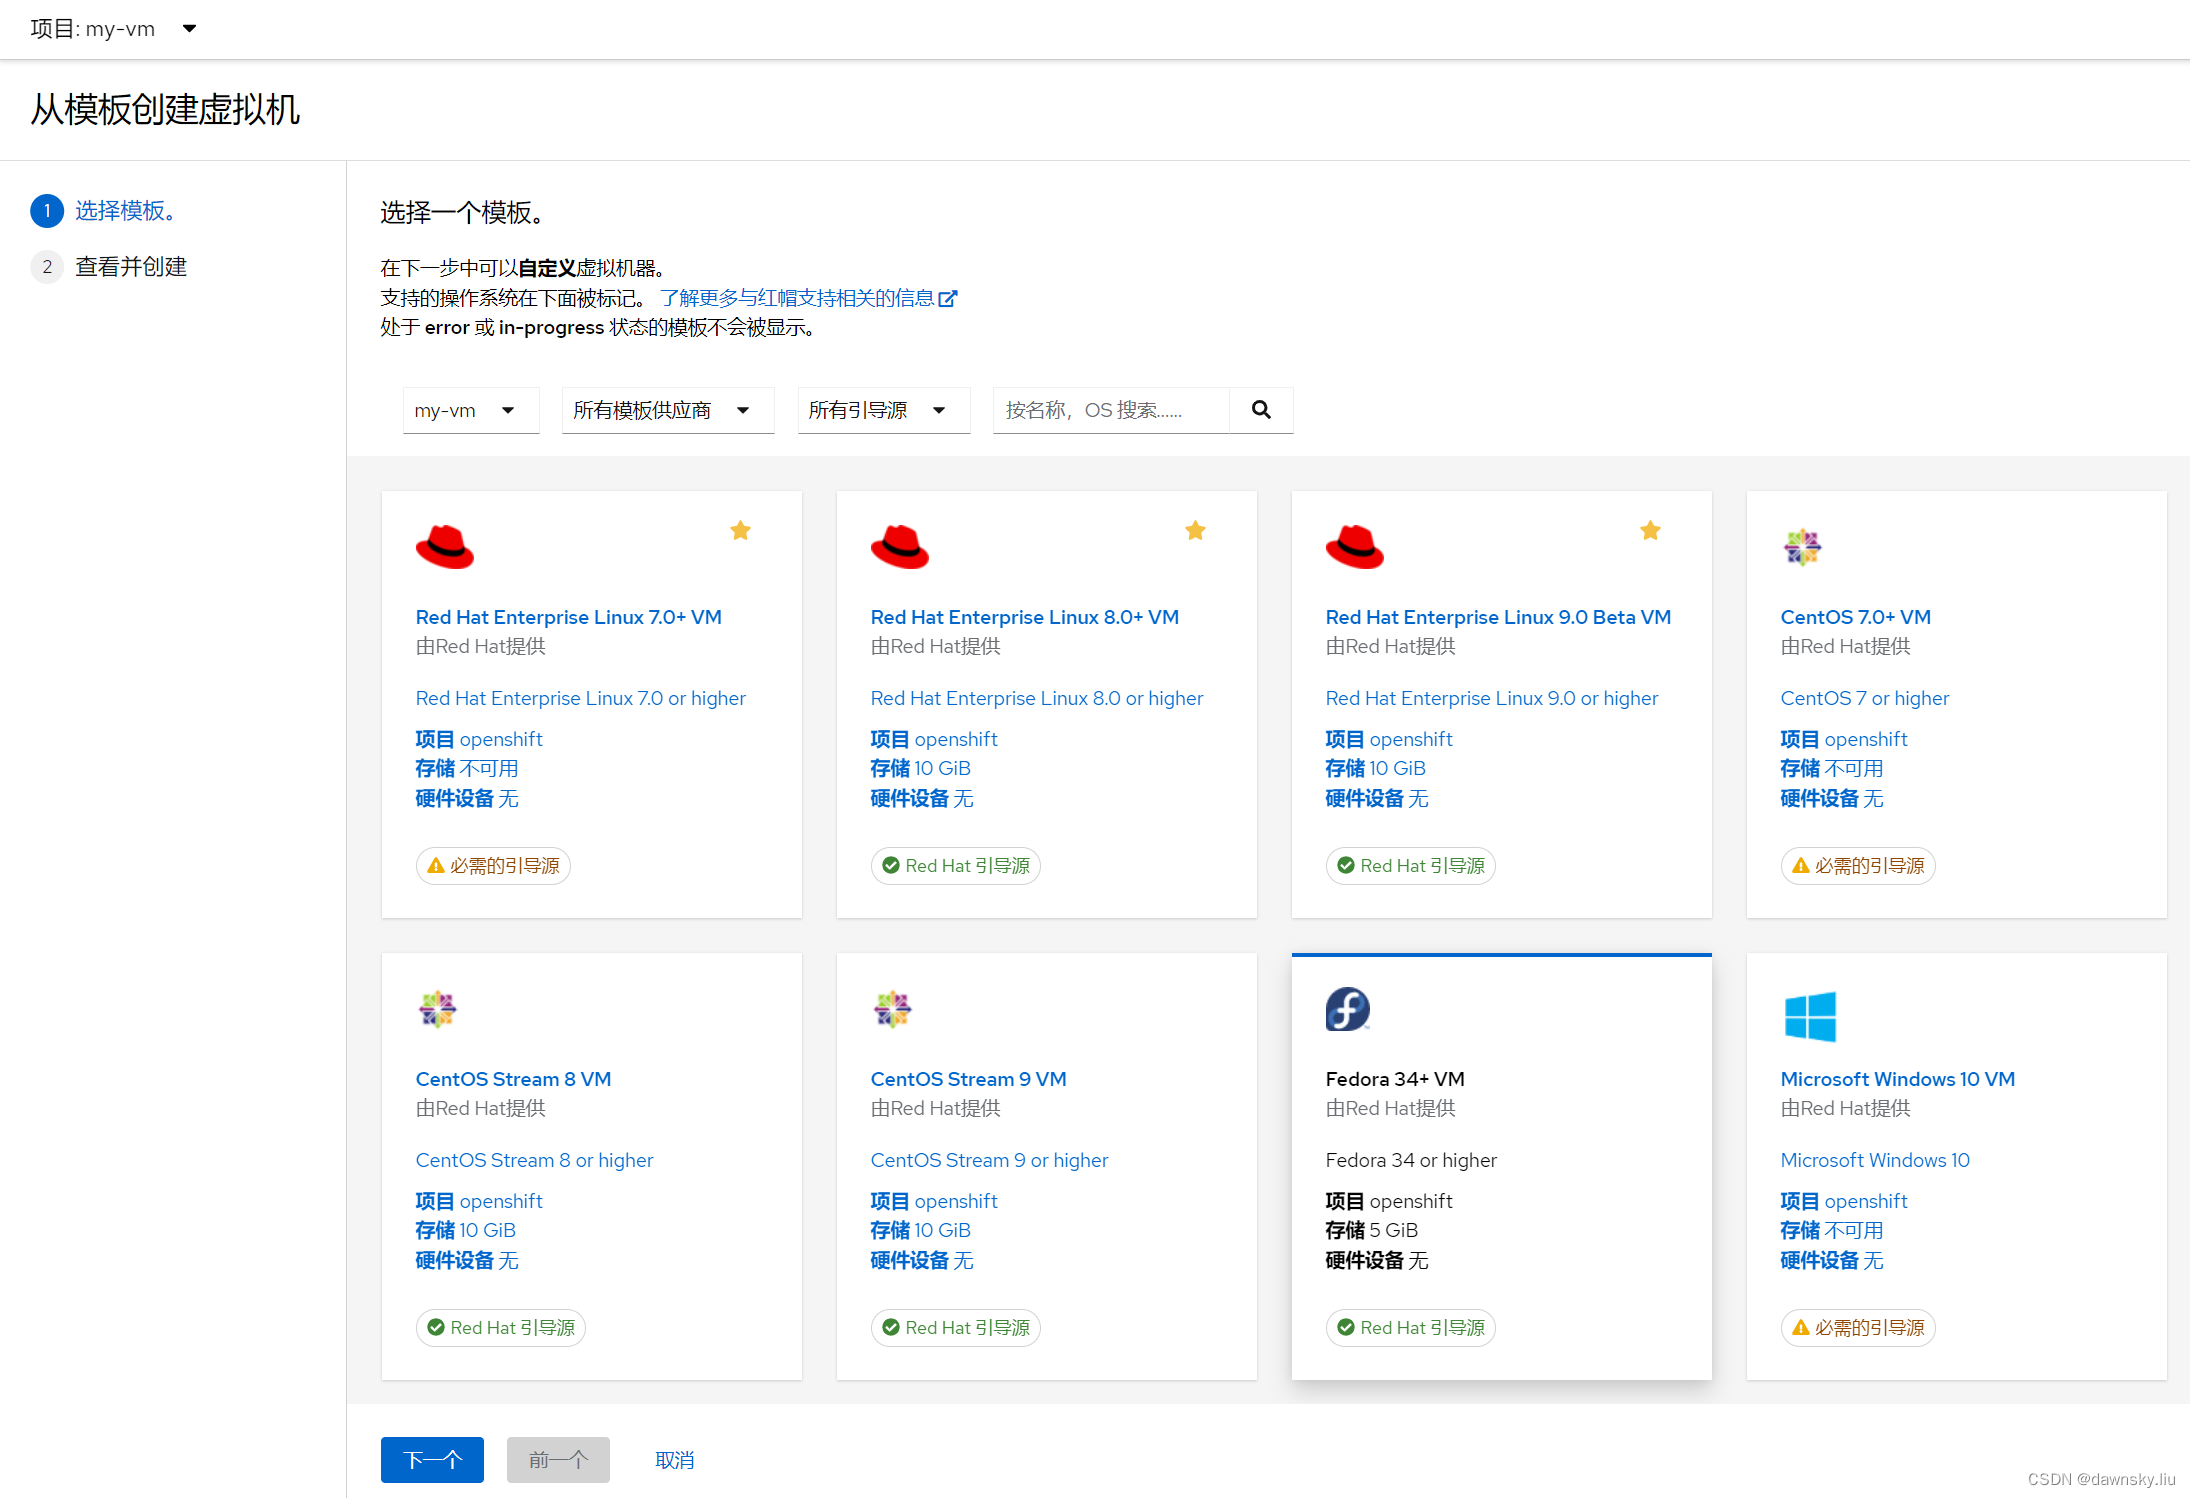The image size is (2190, 1498).
Task: Open the 所有引导源 dropdown
Action: click(x=883, y=410)
